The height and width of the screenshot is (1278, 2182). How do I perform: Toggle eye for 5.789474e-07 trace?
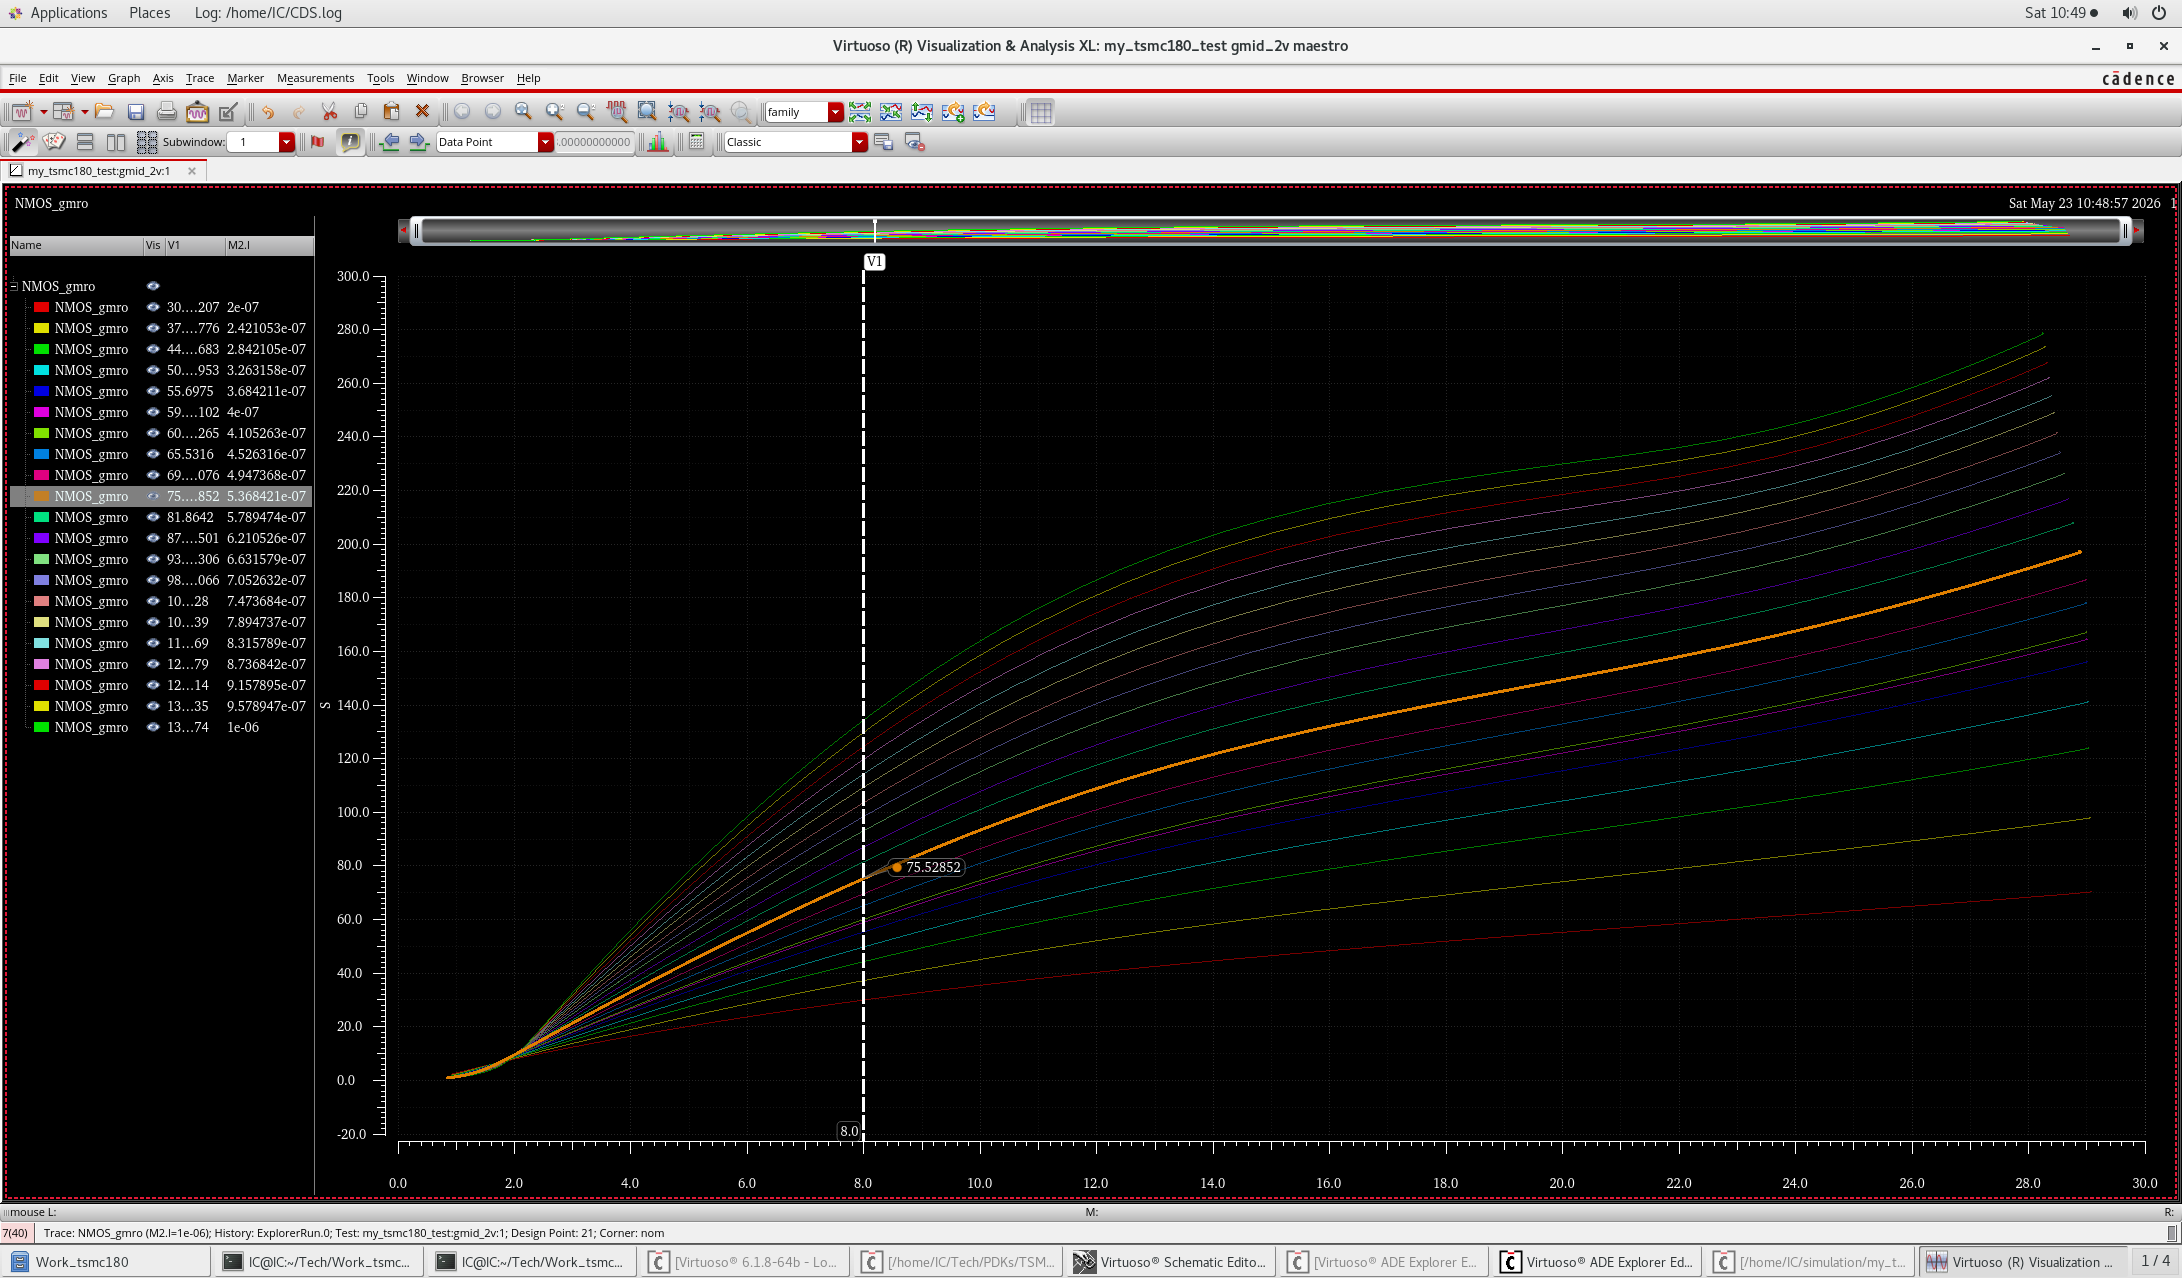click(153, 517)
